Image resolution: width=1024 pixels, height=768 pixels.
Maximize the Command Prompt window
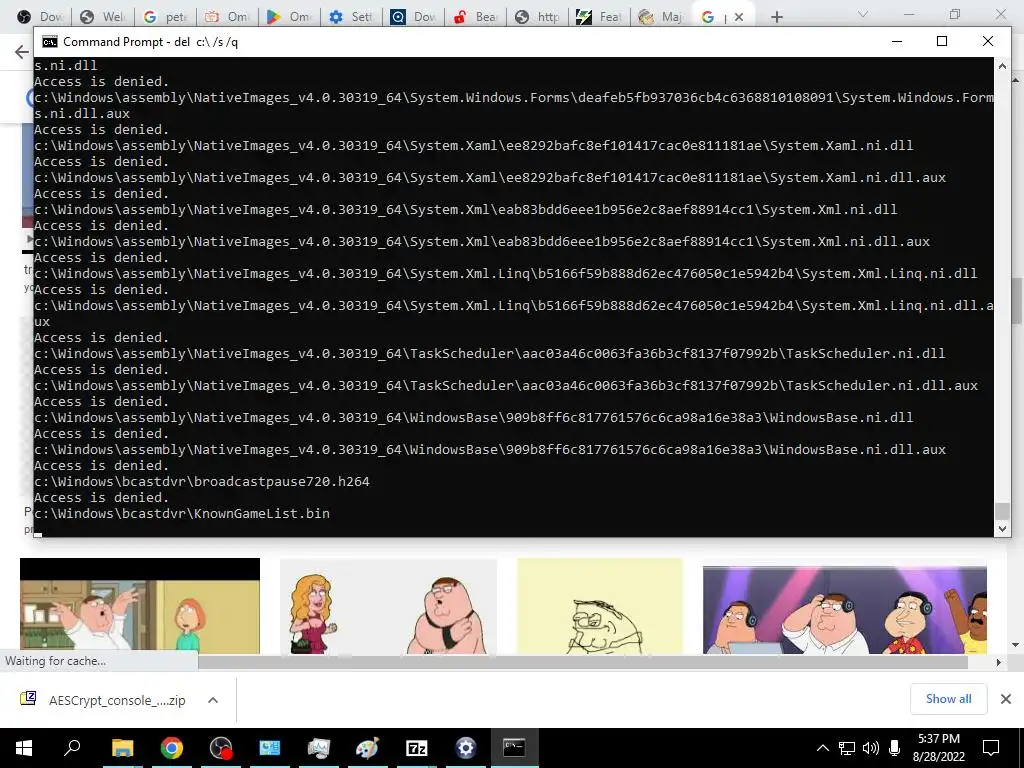click(942, 41)
